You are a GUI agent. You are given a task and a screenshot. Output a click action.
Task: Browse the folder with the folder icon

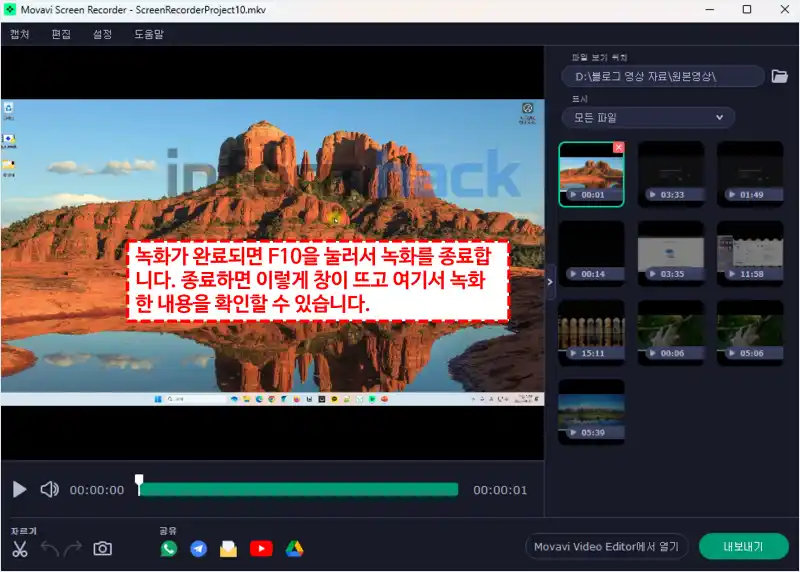[779, 77]
